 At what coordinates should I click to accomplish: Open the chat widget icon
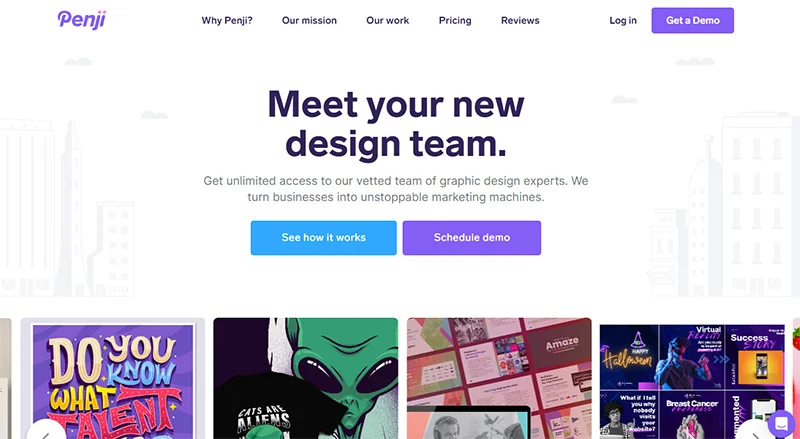coord(781,424)
